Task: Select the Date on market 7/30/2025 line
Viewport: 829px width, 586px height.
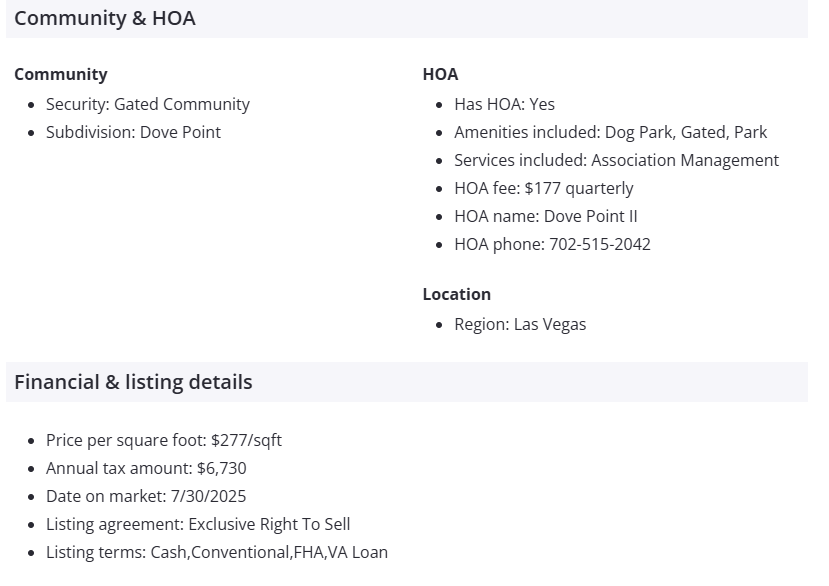Action: [146, 496]
